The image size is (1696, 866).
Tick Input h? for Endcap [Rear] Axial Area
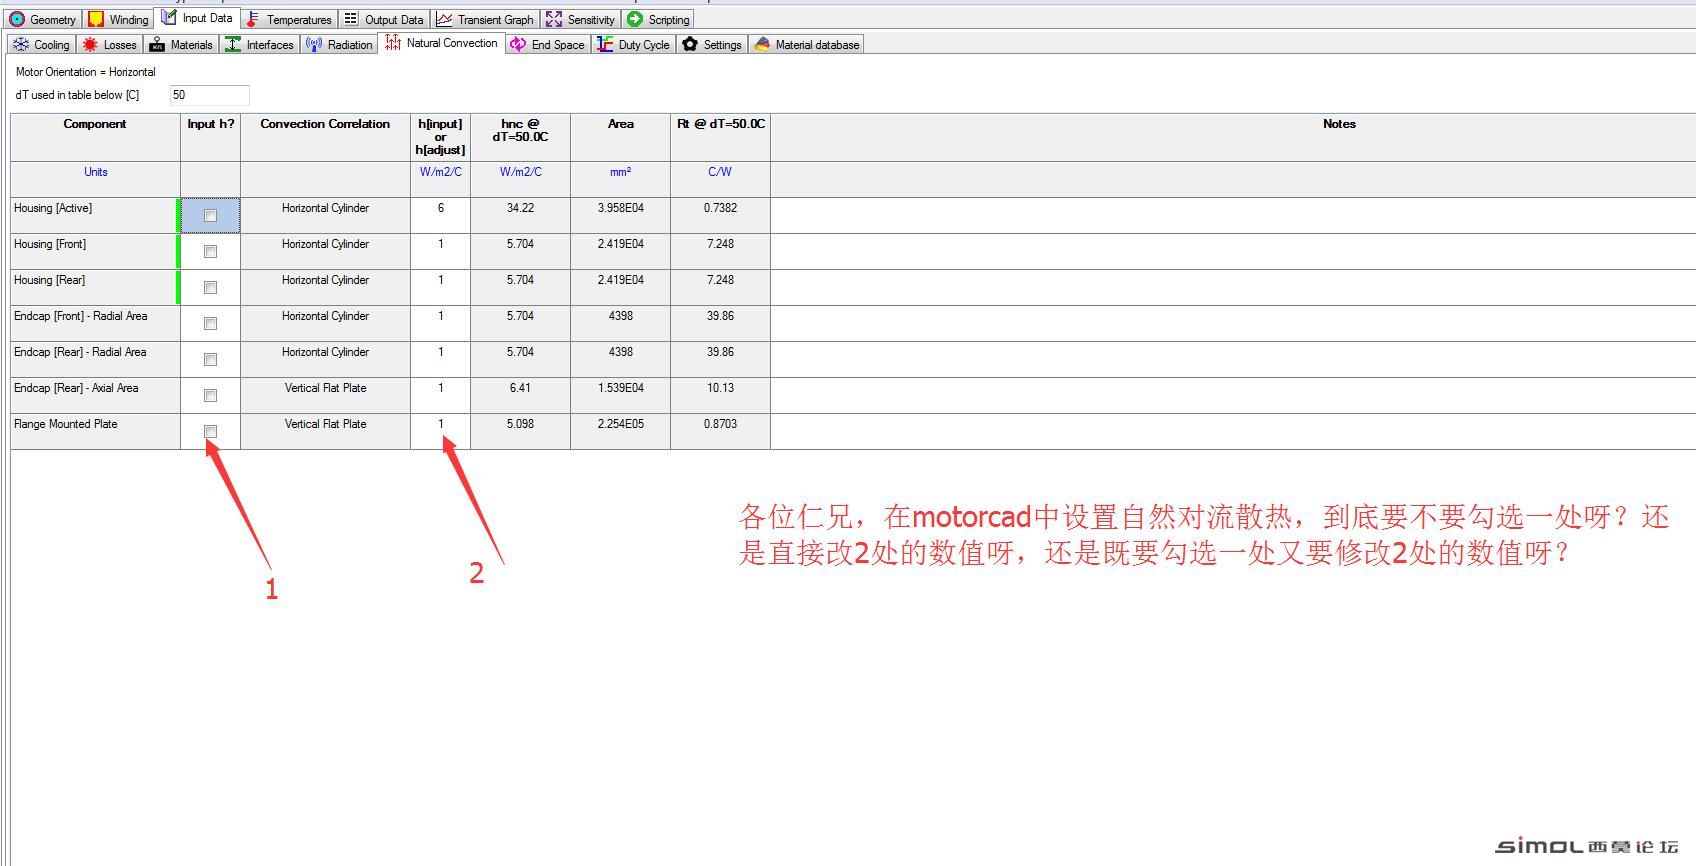210,395
